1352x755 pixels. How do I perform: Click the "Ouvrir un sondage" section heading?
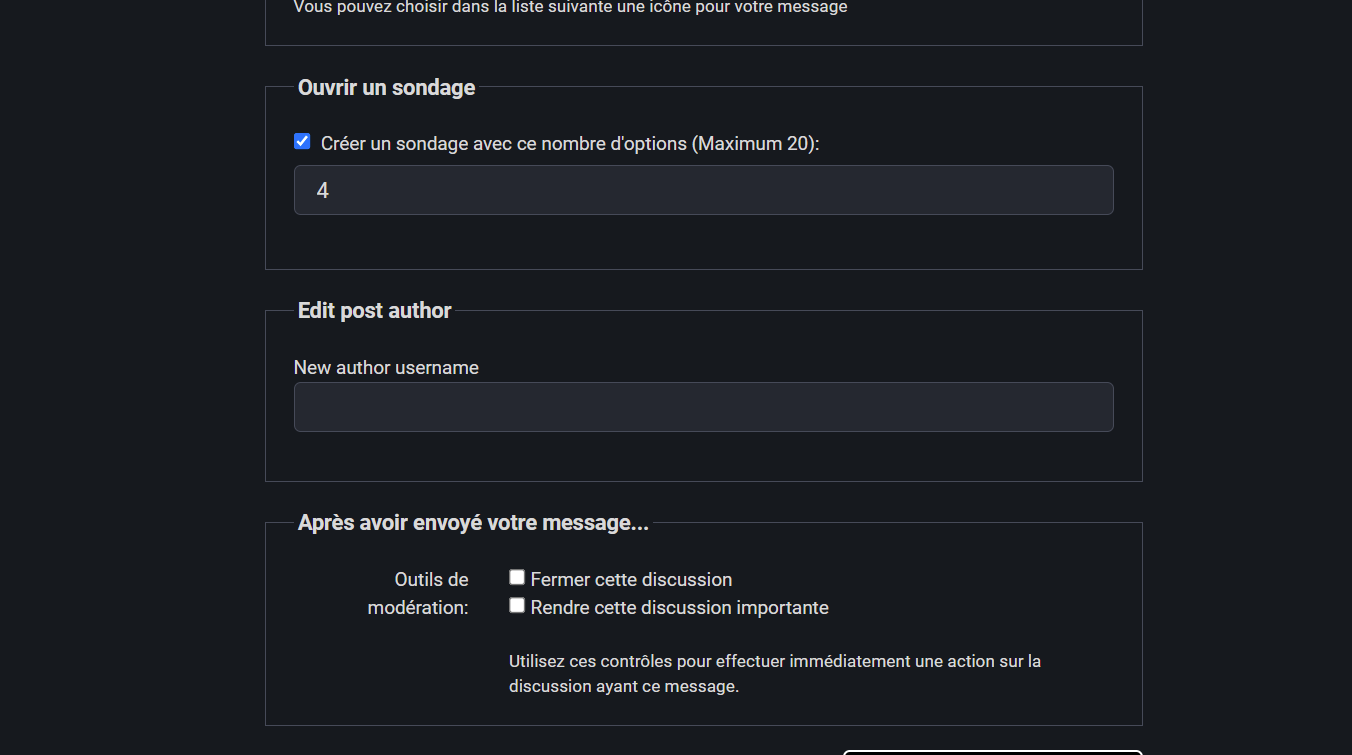[386, 88]
